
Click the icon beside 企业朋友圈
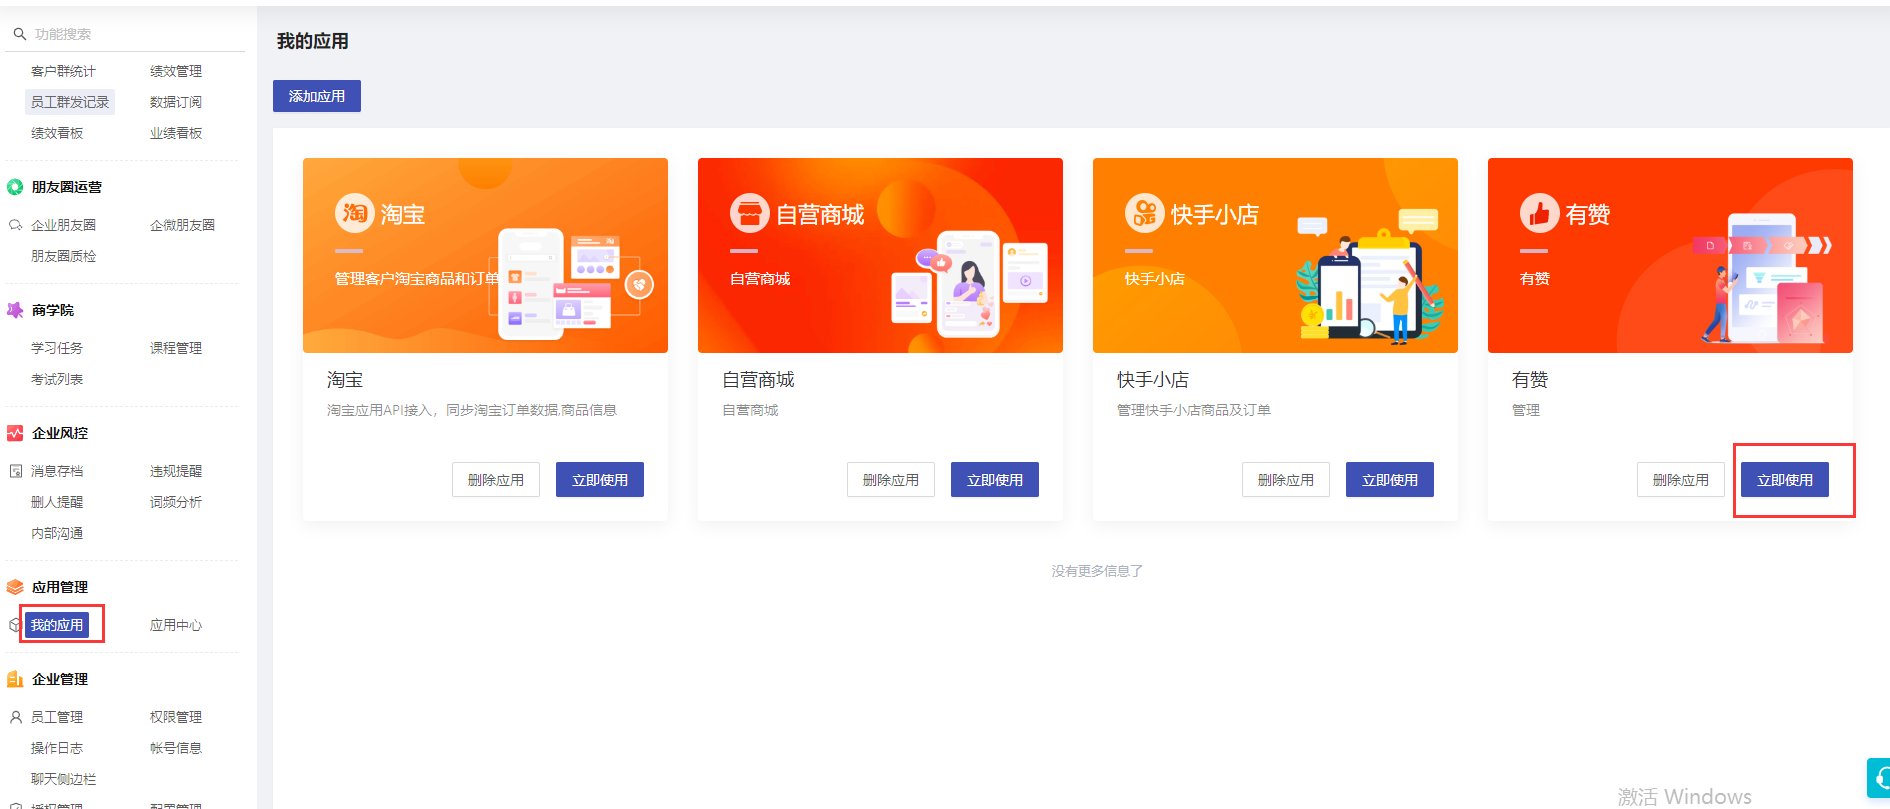pyautogui.click(x=16, y=225)
